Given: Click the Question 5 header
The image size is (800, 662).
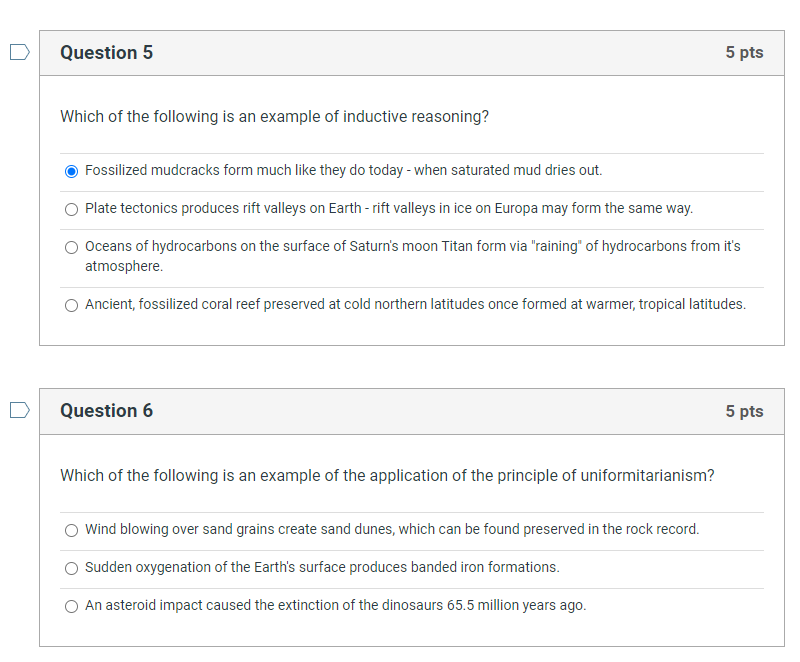Looking at the screenshot, I should click(x=106, y=53).
